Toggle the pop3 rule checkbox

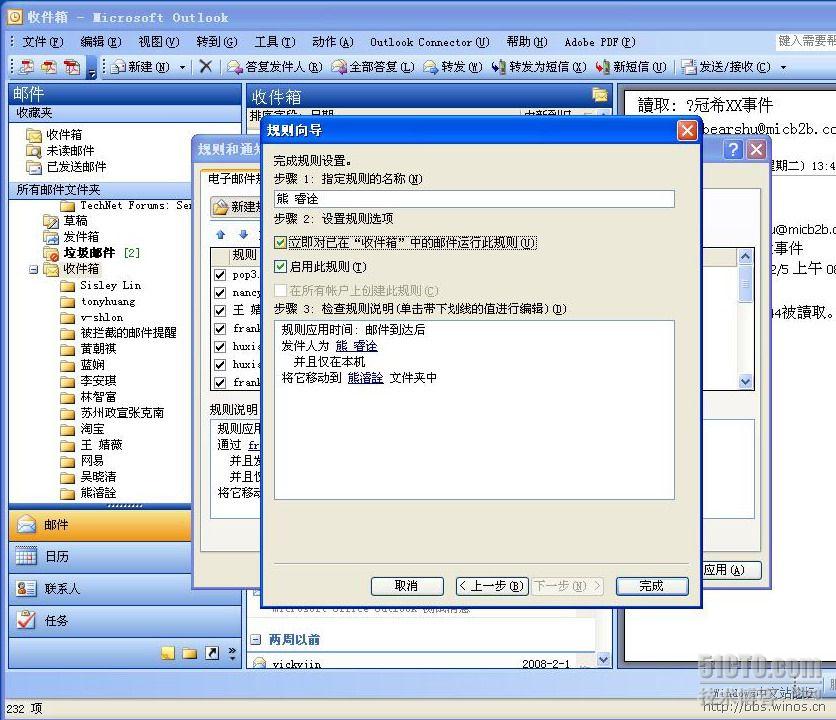(219, 275)
